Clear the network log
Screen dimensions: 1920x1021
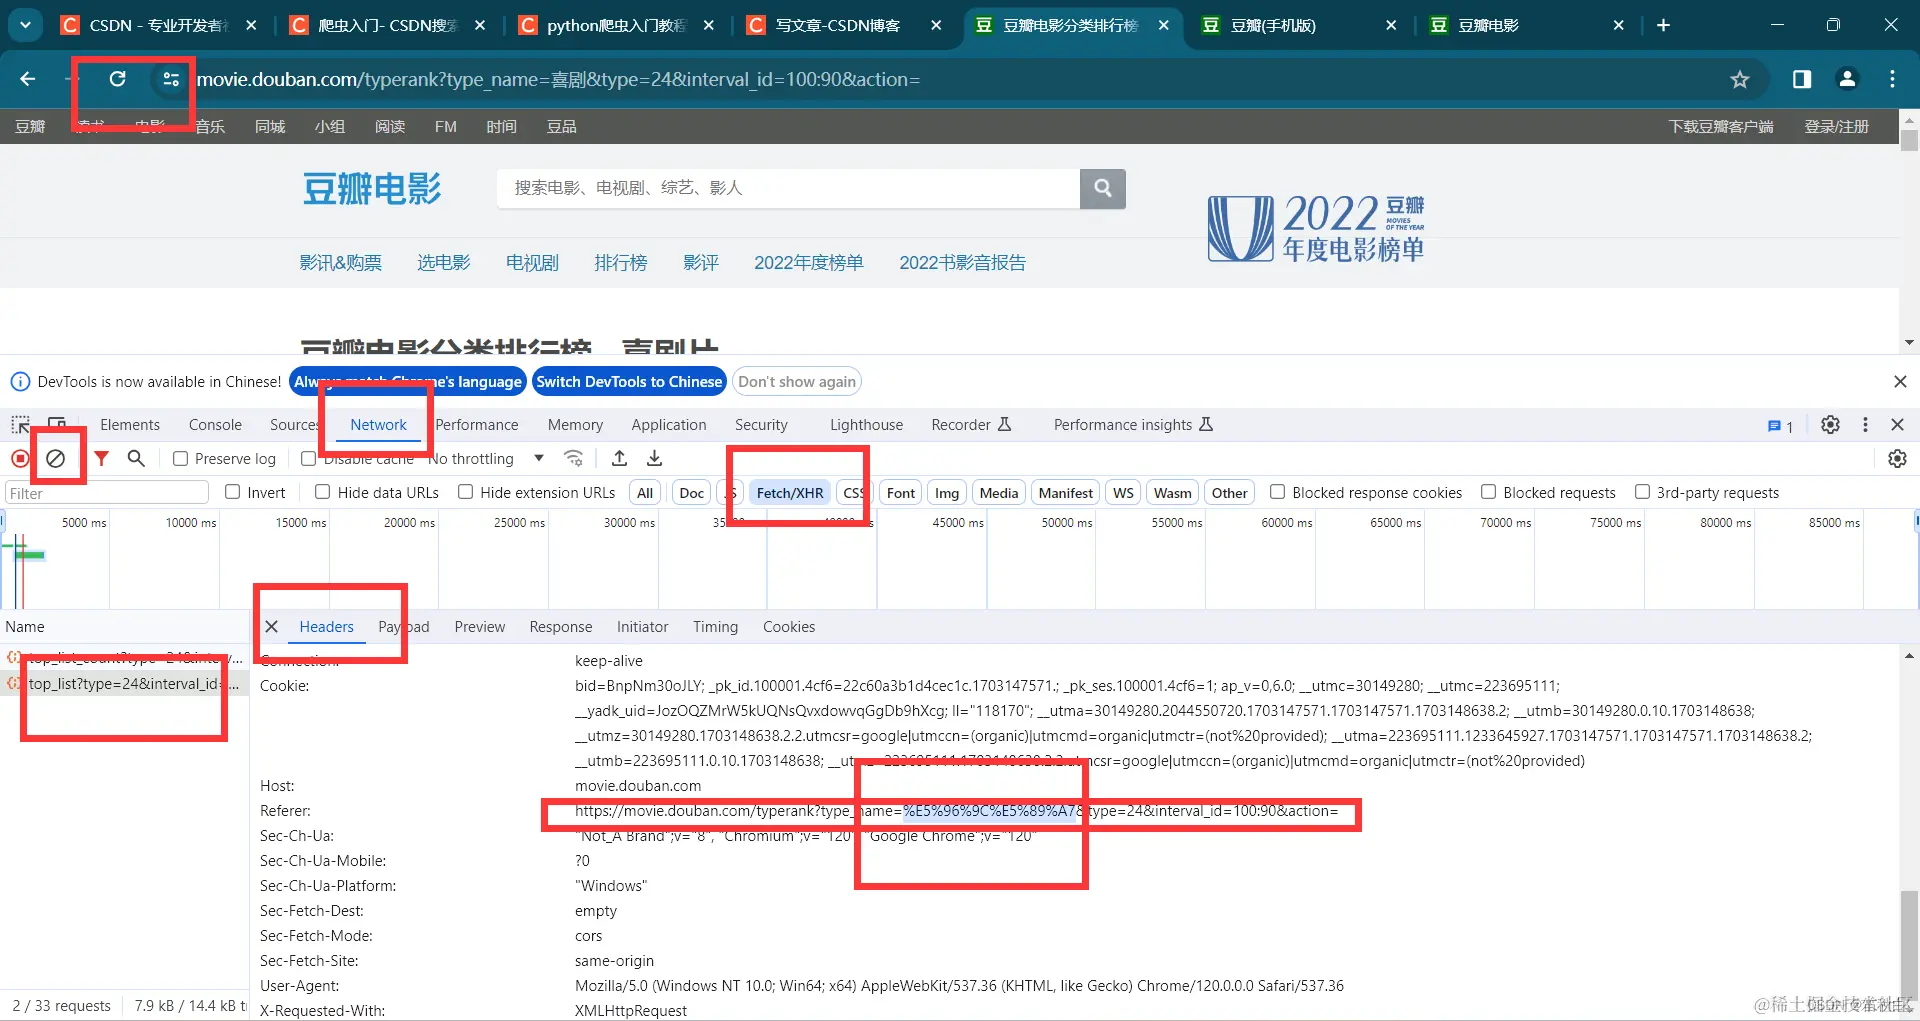coord(56,458)
